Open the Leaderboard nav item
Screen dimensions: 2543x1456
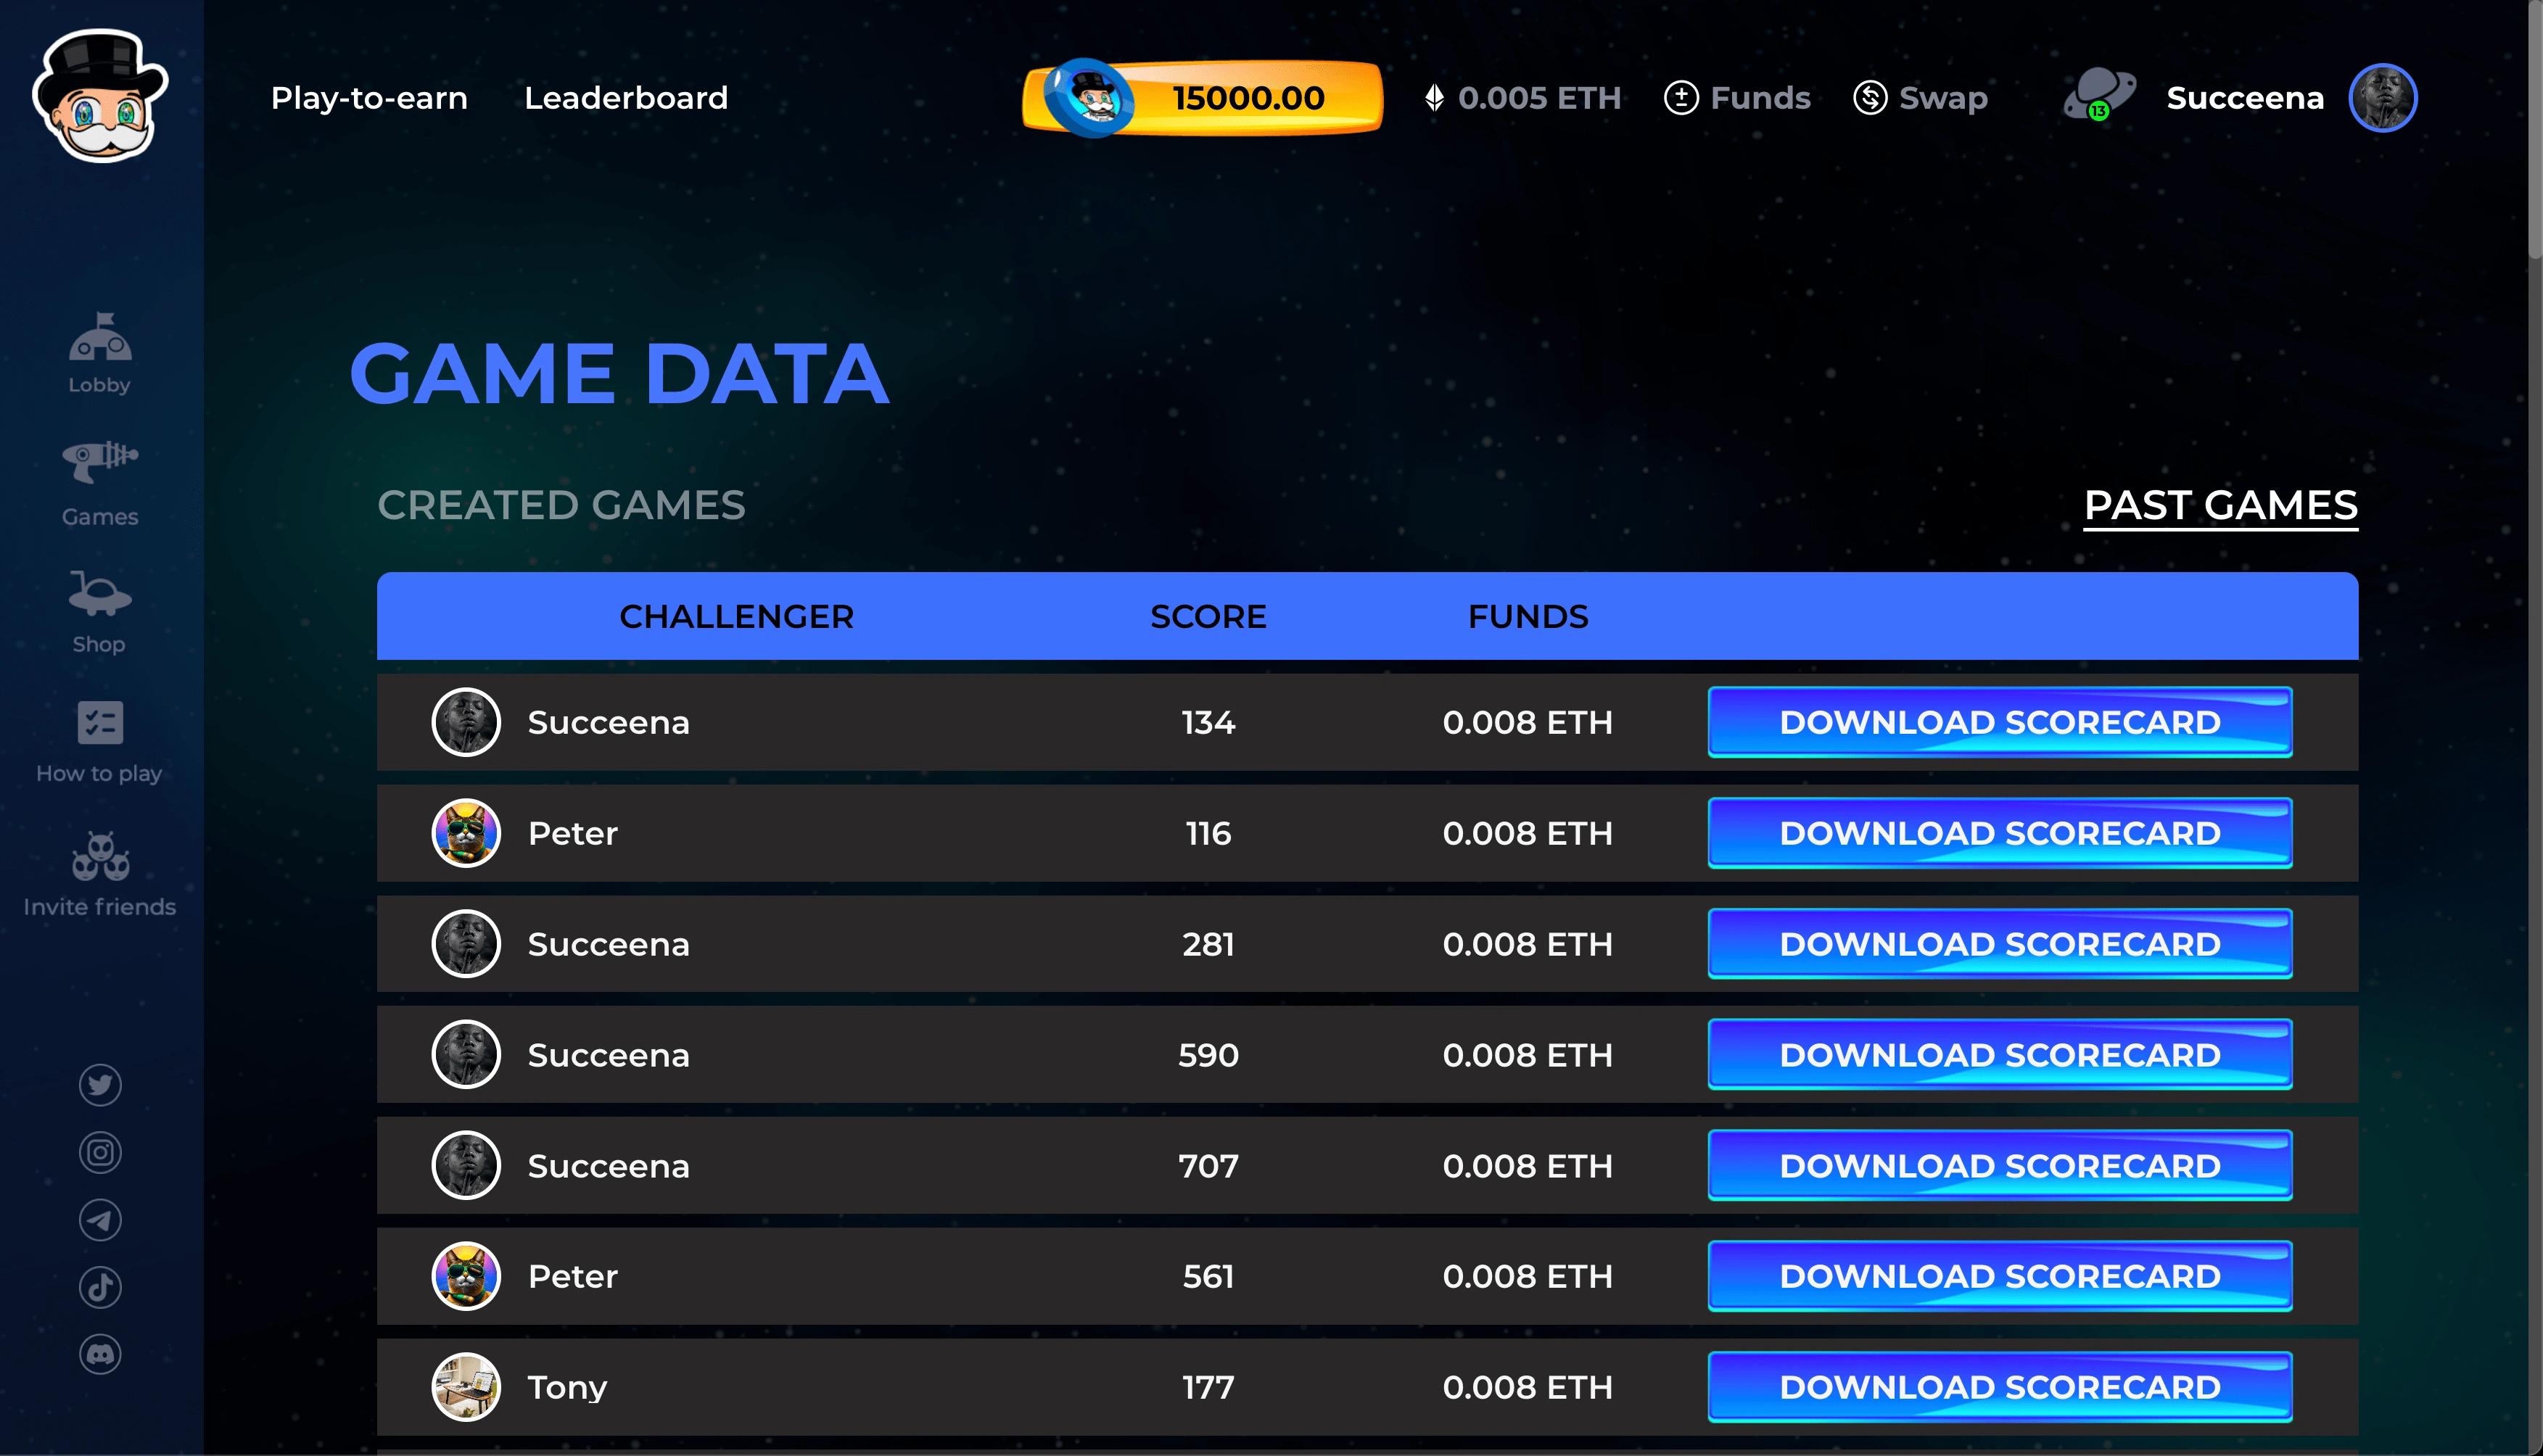626,97
